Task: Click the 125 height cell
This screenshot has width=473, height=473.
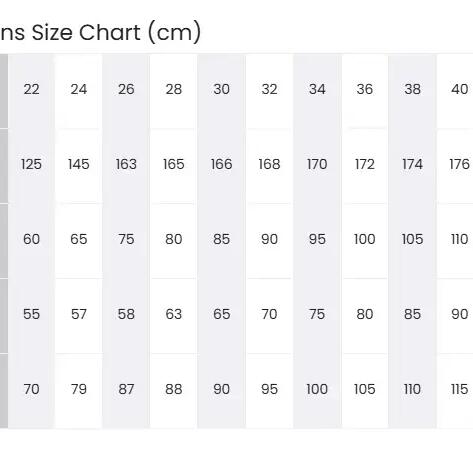Action: tap(31, 165)
